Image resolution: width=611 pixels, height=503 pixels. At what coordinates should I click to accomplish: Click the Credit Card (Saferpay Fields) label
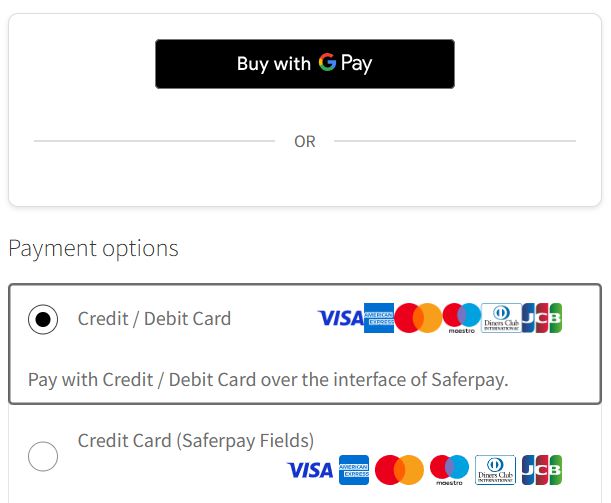tap(196, 440)
